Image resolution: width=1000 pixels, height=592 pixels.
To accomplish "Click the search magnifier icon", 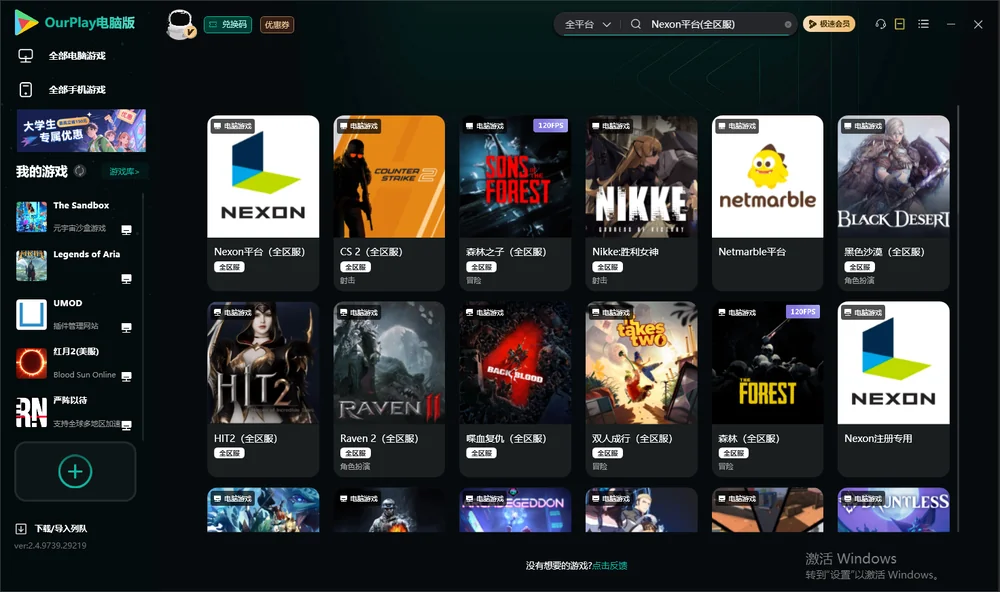I will pyautogui.click(x=636, y=24).
